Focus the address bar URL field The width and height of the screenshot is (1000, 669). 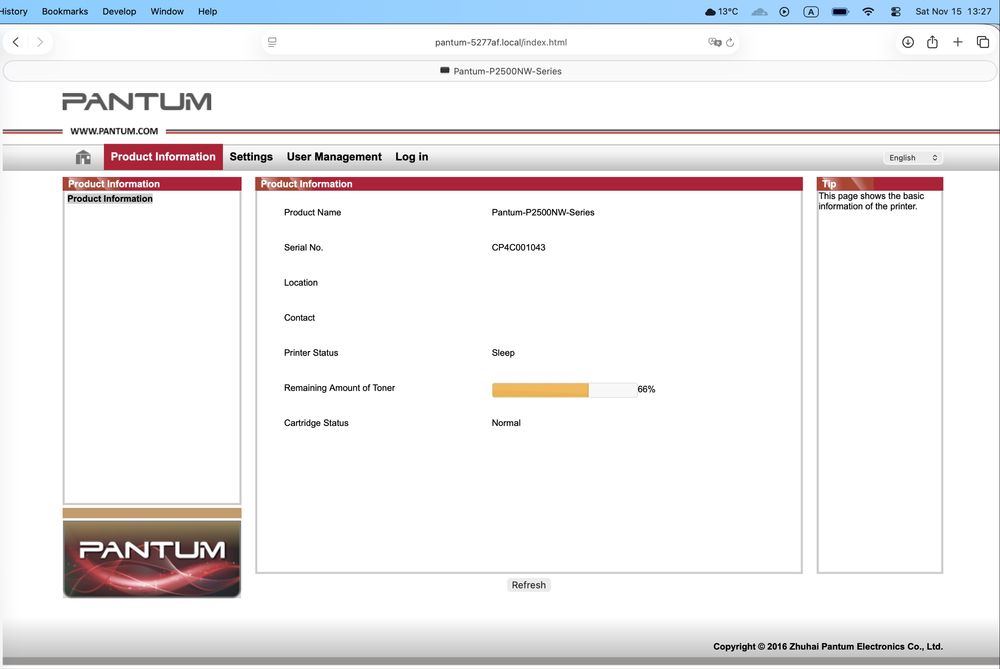click(x=501, y=42)
